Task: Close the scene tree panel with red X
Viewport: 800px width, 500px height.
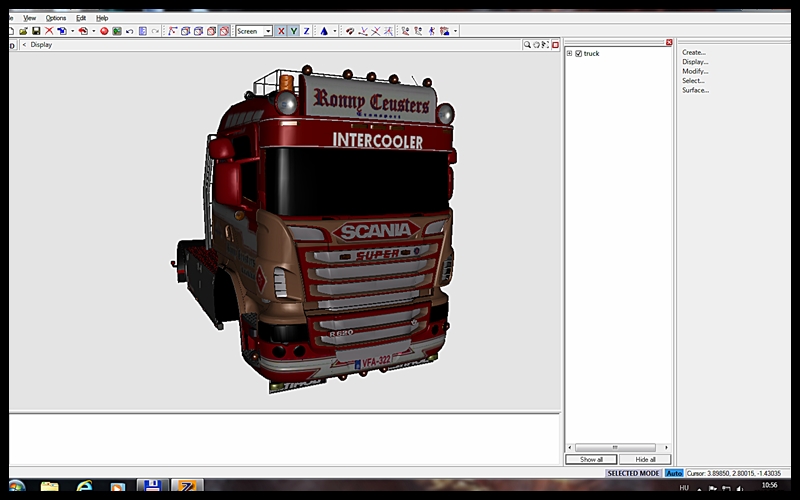Action: point(669,42)
